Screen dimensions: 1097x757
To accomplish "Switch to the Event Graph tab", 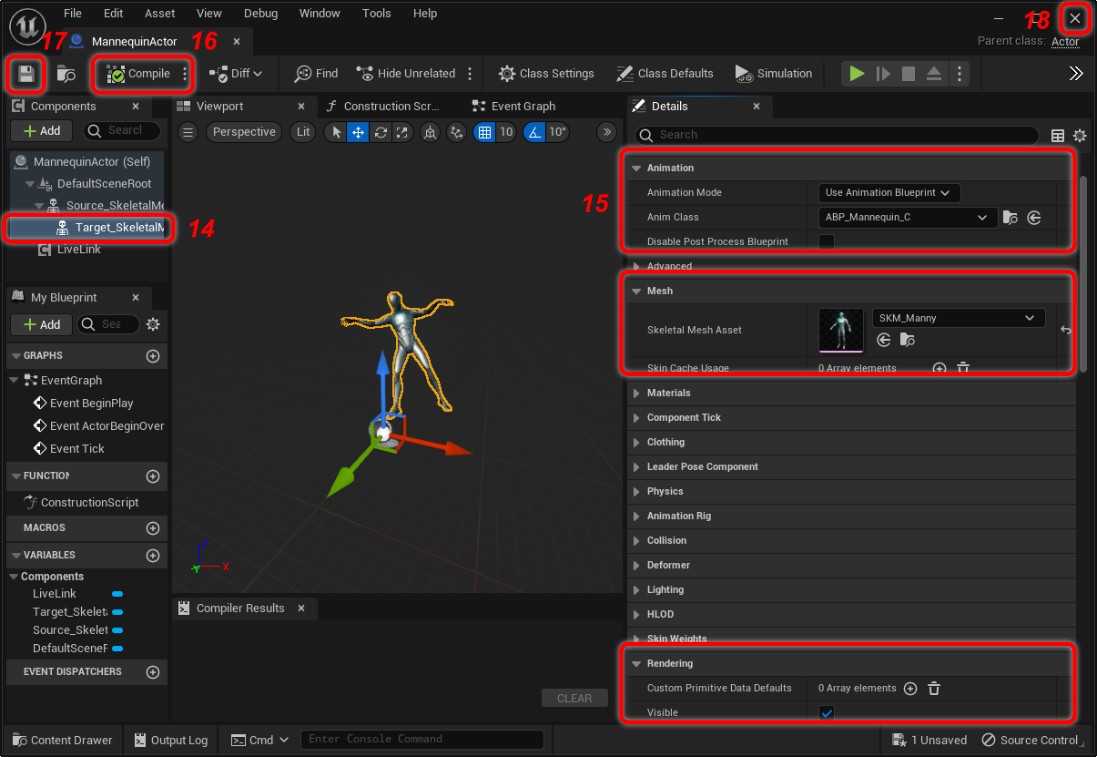I will [x=523, y=106].
